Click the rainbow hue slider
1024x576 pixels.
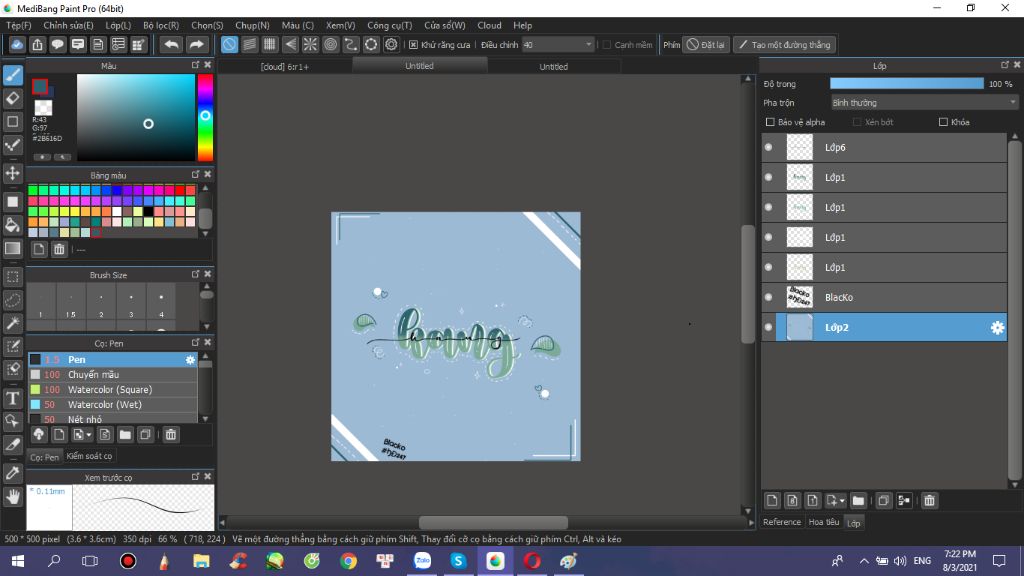205,117
